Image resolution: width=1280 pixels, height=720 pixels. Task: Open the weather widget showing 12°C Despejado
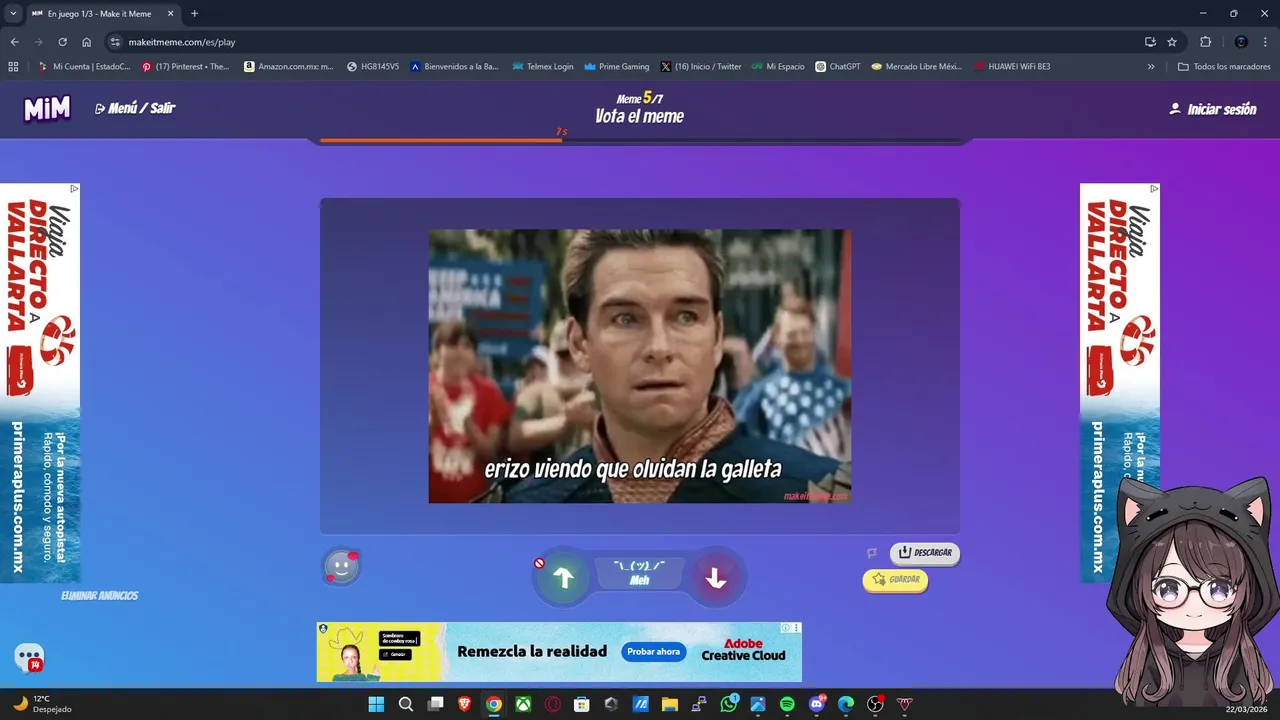tap(42, 704)
